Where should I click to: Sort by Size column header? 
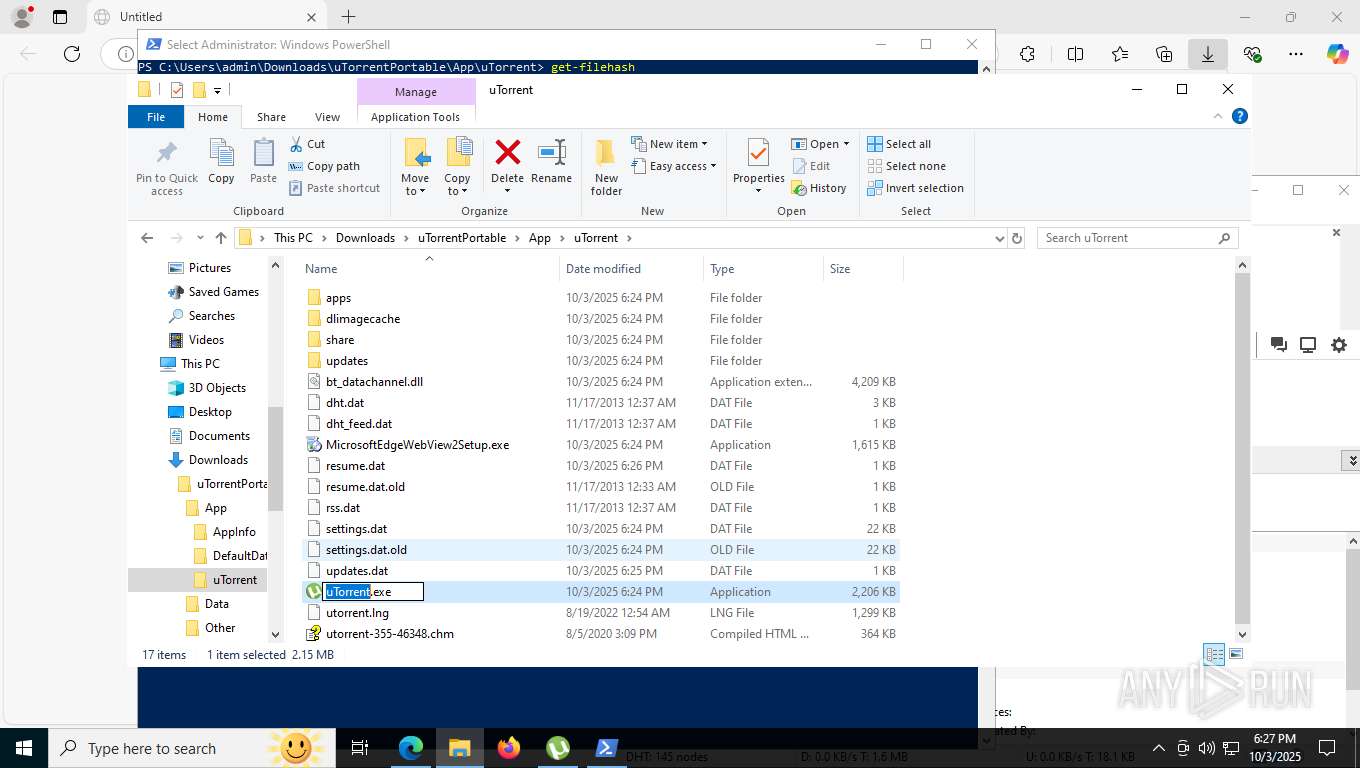tap(863, 268)
